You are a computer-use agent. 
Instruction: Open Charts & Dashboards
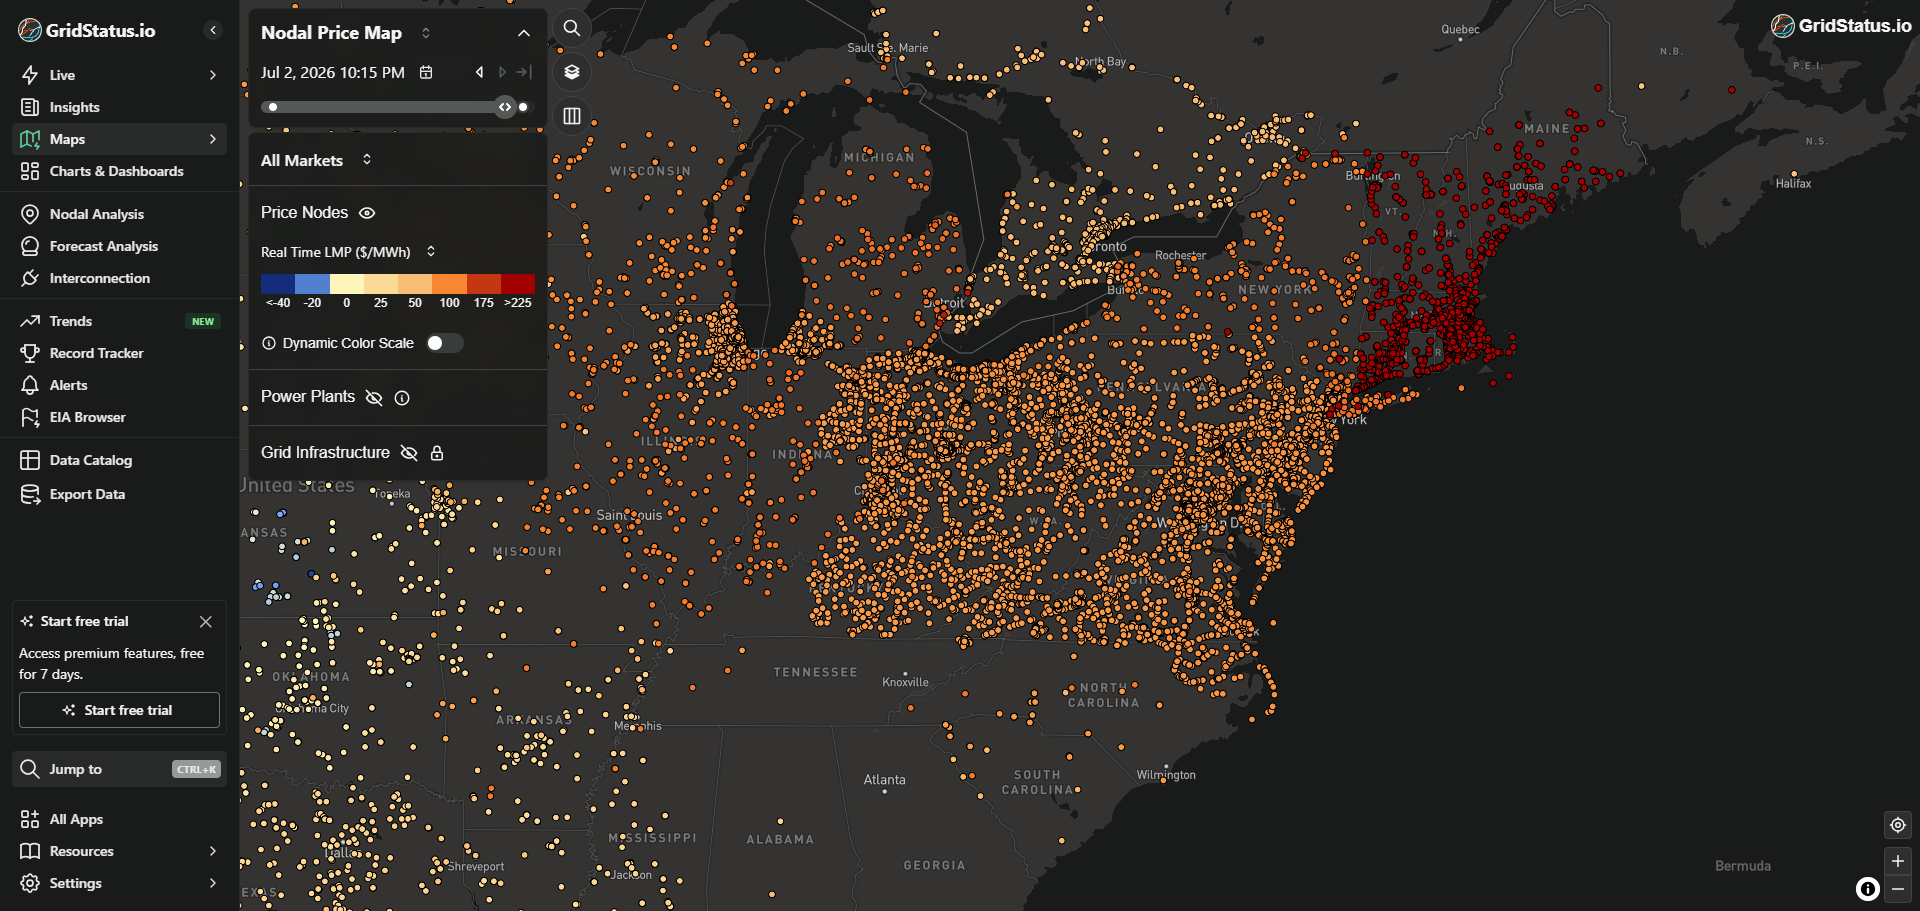[119, 171]
